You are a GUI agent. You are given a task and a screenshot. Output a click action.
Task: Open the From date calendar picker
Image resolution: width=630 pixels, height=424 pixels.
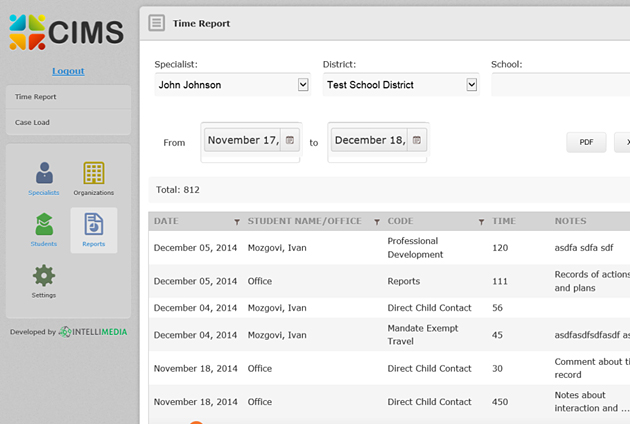pyautogui.click(x=290, y=141)
